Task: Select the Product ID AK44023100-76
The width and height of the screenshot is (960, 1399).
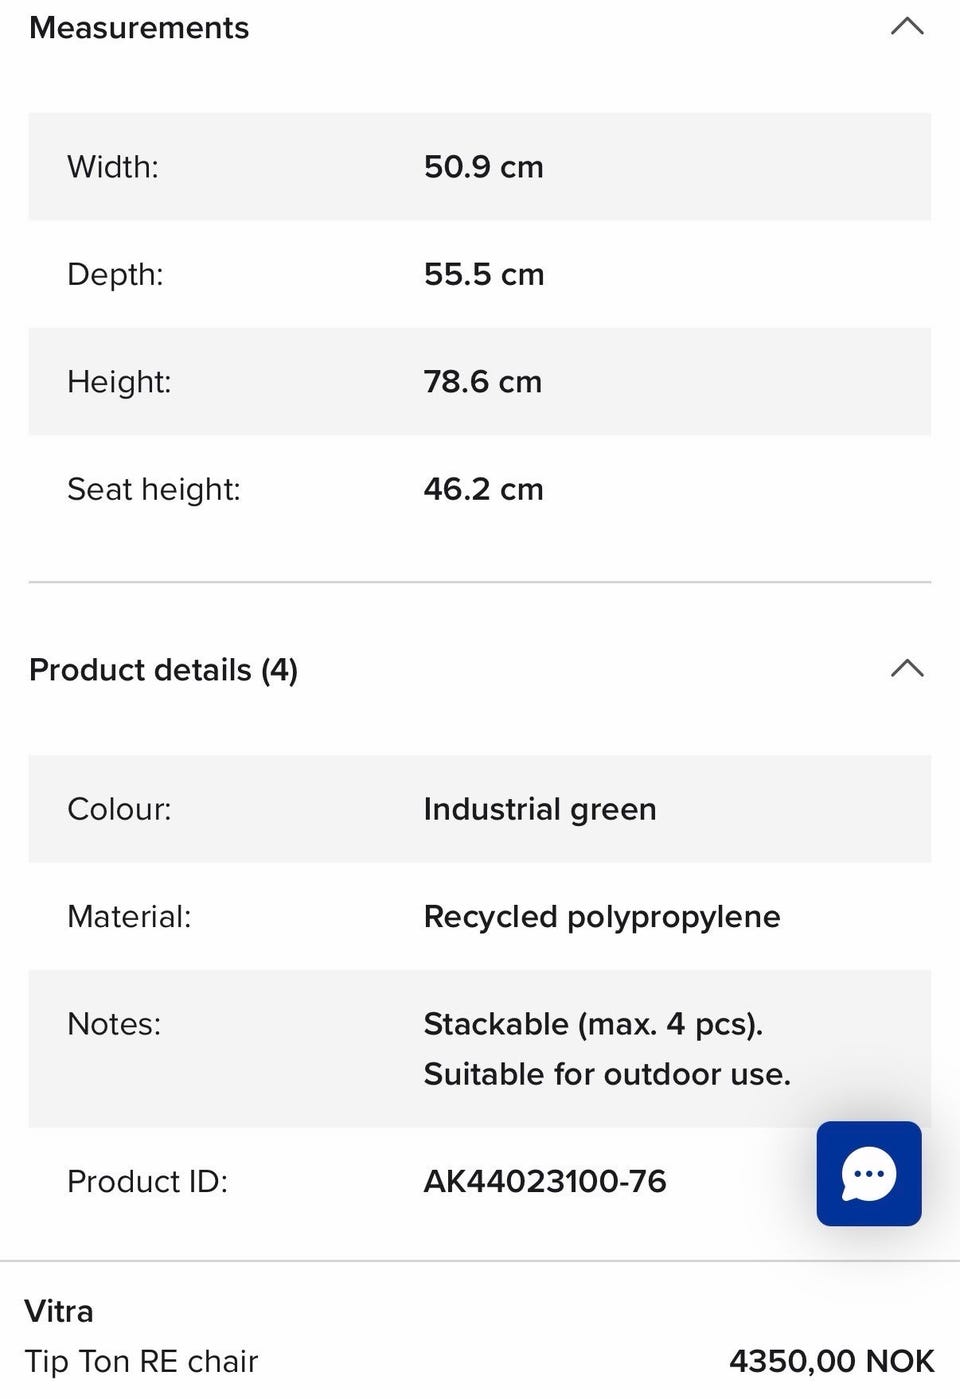Action: pyautogui.click(x=545, y=1181)
